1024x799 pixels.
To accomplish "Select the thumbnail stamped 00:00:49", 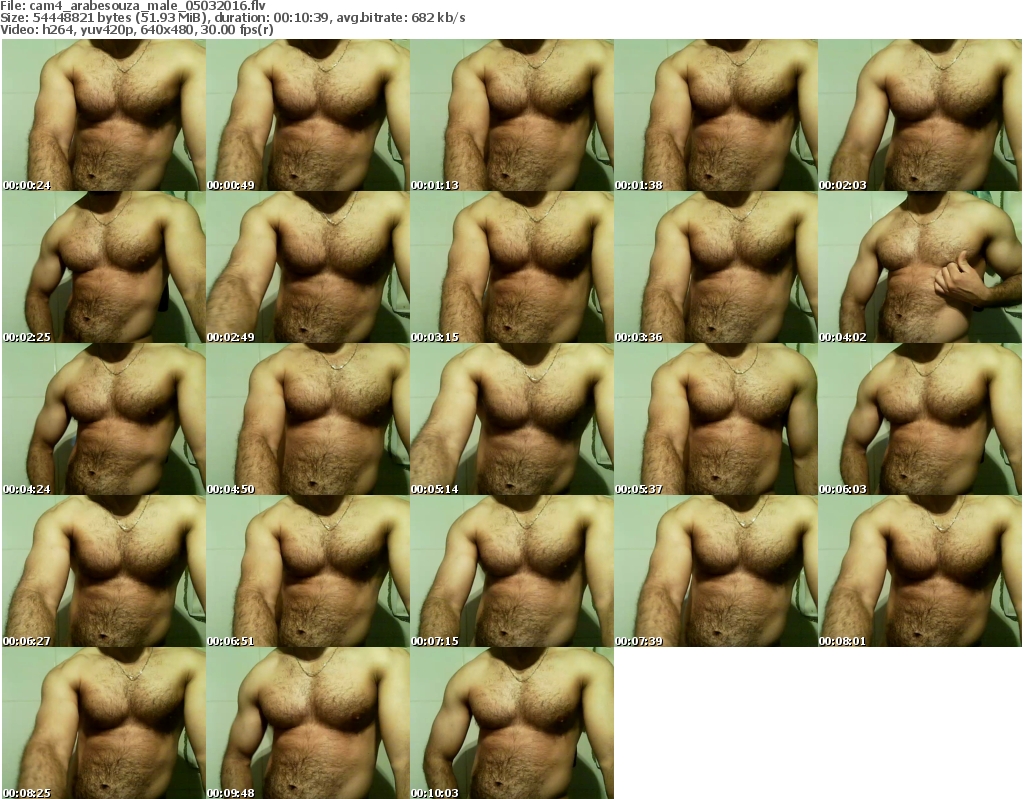I will 308,115.
